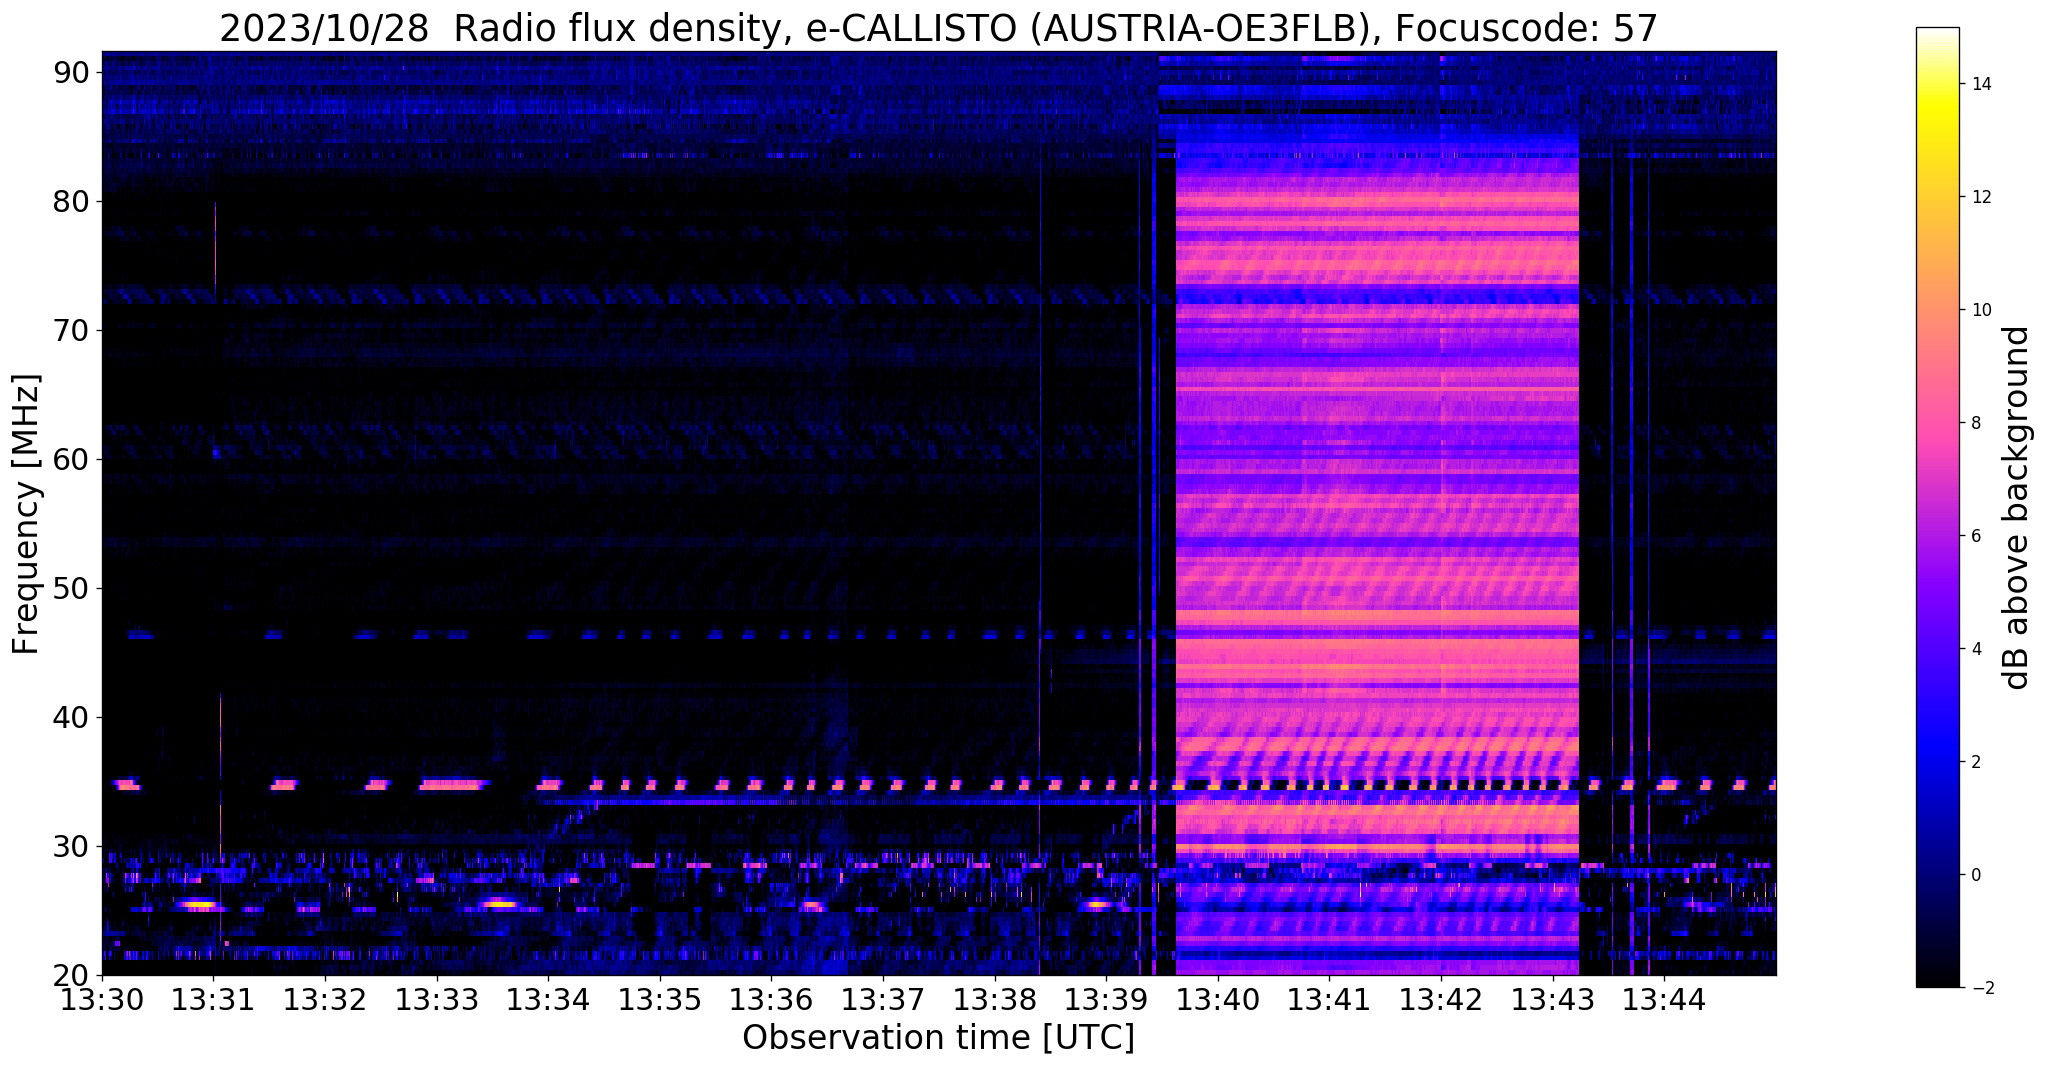This screenshot has height=1067, width=2047.
Task: Click the colorbar tick value 4
Action: tap(1975, 649)
